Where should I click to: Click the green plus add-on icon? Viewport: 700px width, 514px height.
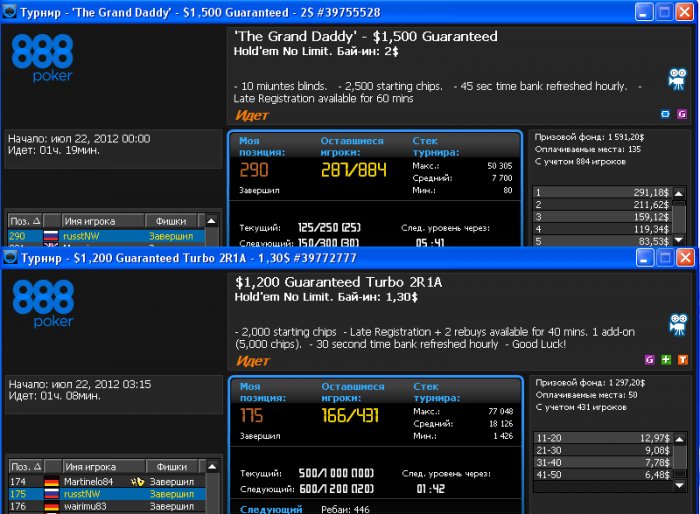[666, 359]
